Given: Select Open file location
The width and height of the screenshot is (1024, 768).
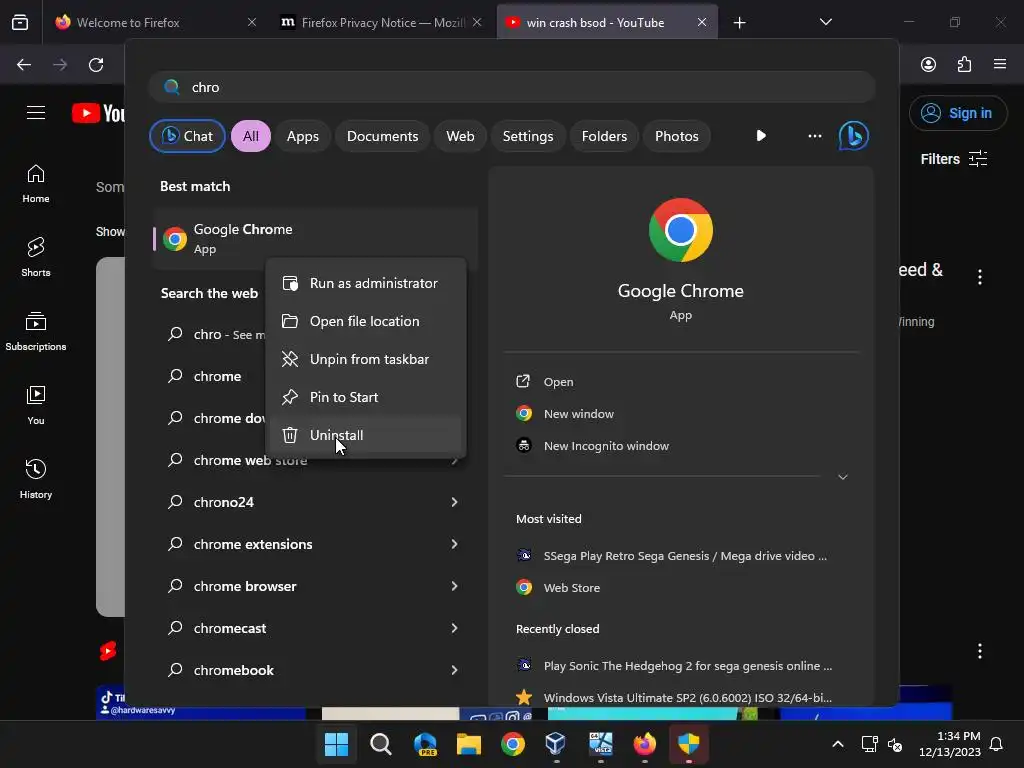Looking at the screenshot, I should tap(366, 321).
